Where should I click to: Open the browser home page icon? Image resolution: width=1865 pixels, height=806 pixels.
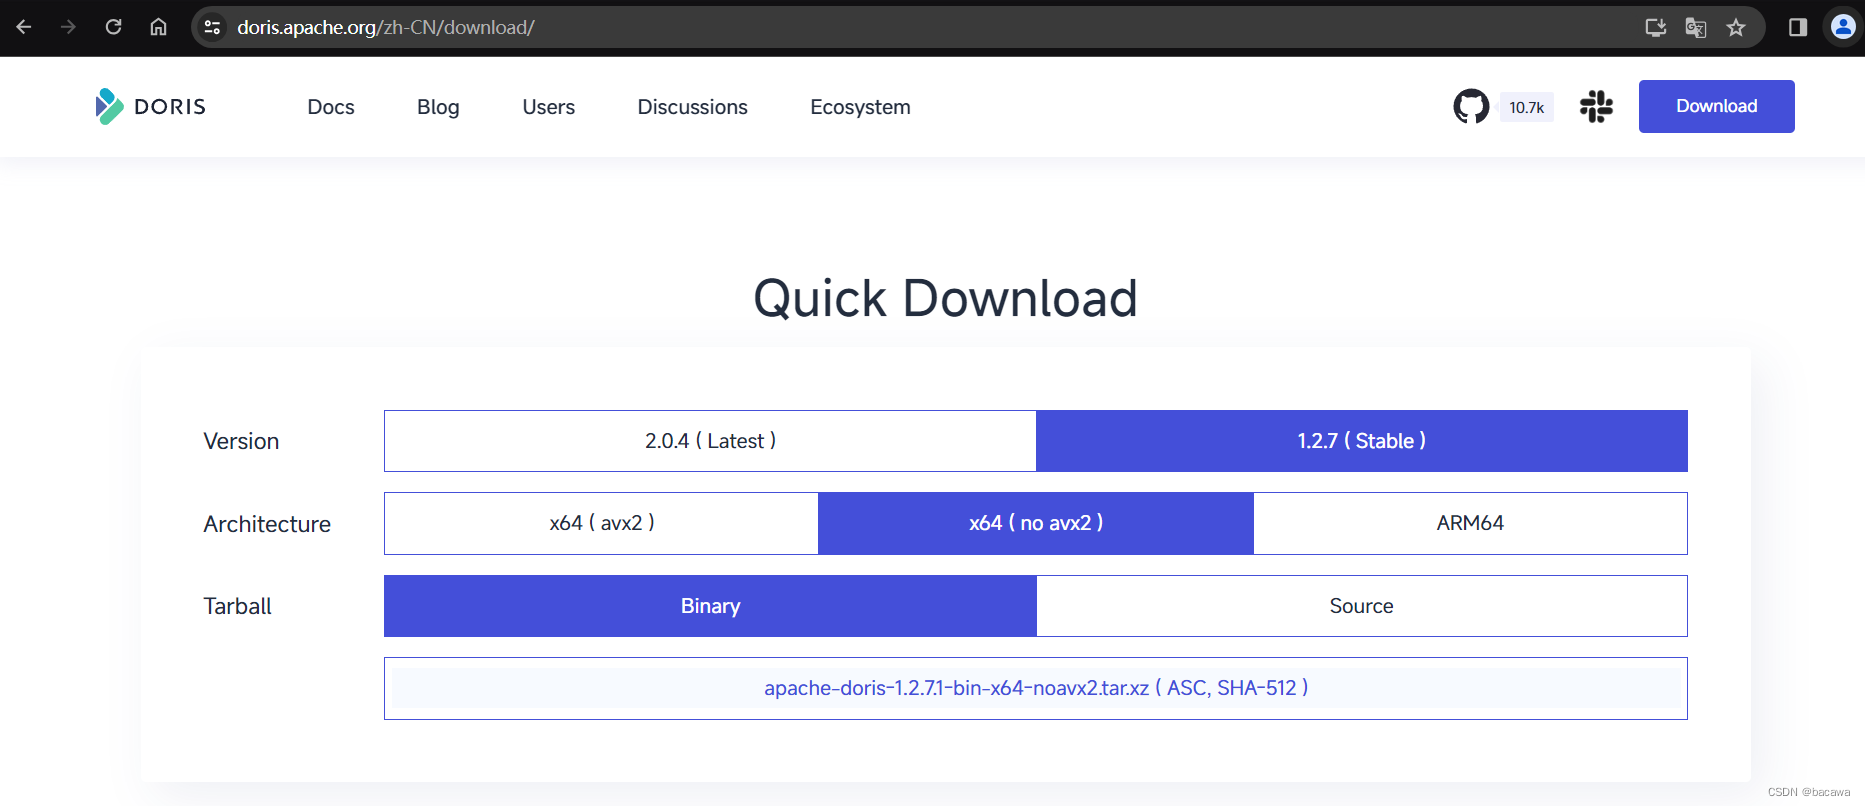click(158, 27)
